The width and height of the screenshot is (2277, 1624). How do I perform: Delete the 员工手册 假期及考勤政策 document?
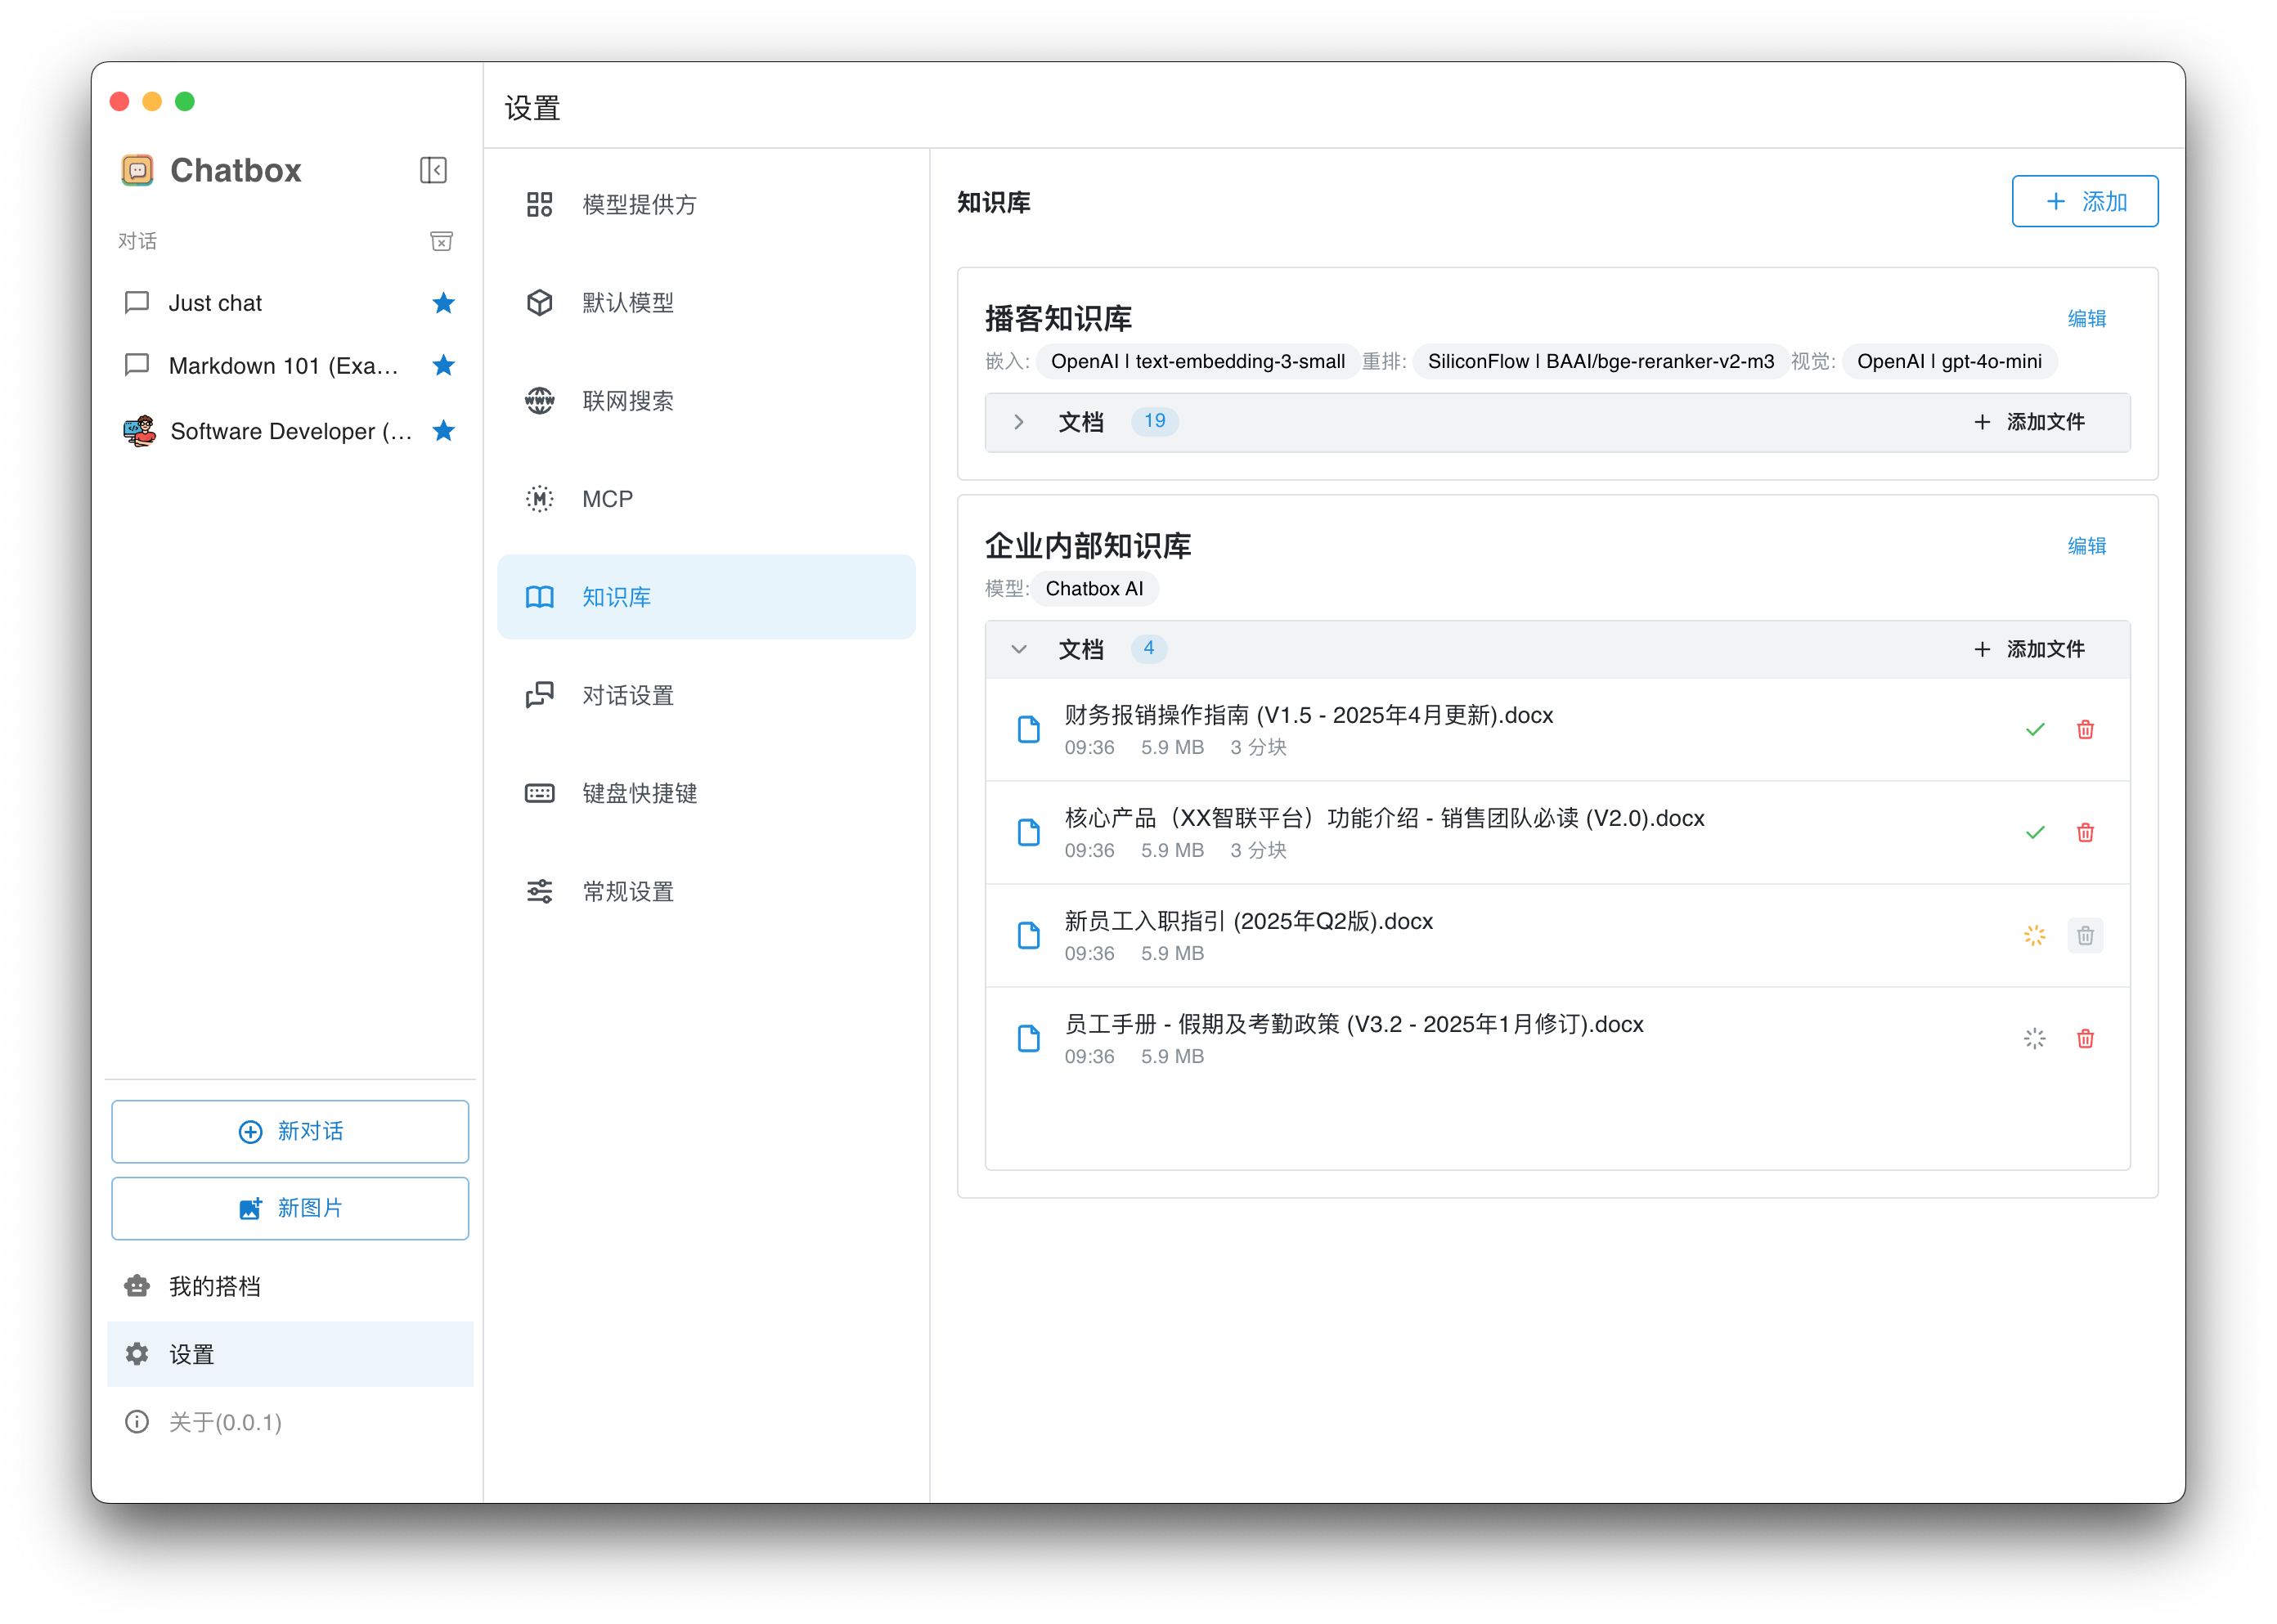(2085, 1038)
